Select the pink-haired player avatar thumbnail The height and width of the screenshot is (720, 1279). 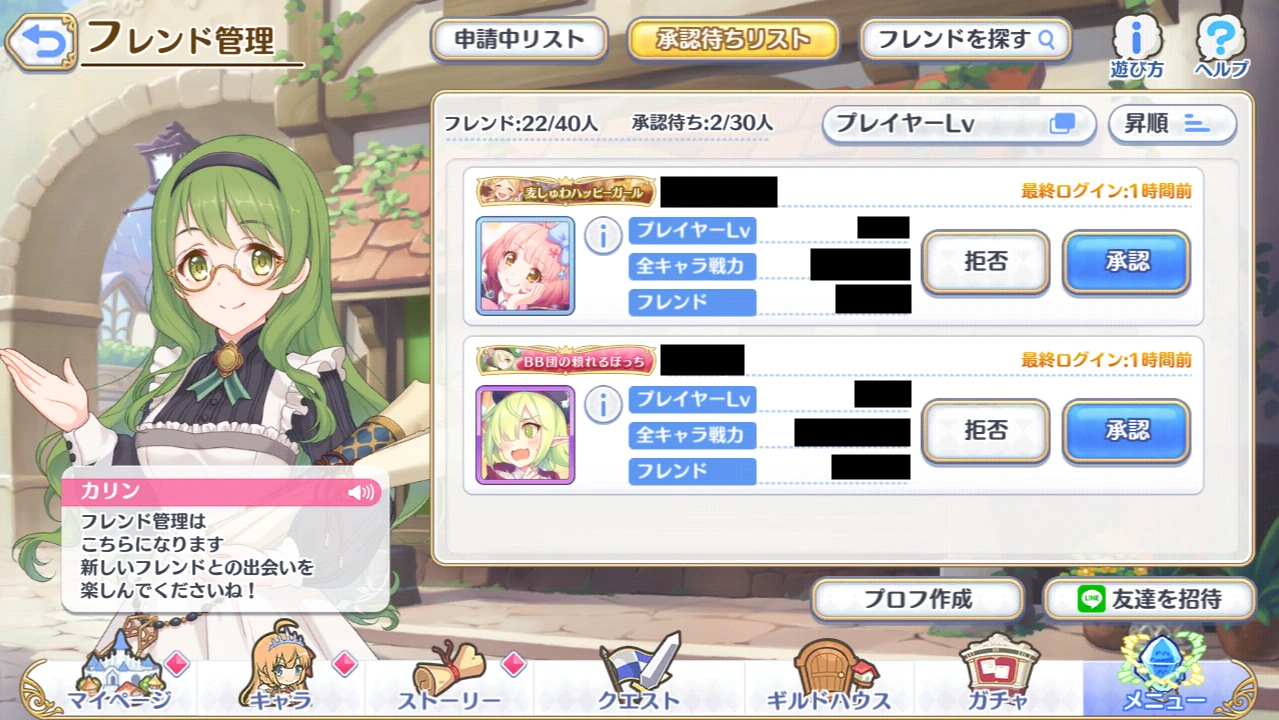click(525, 266)
